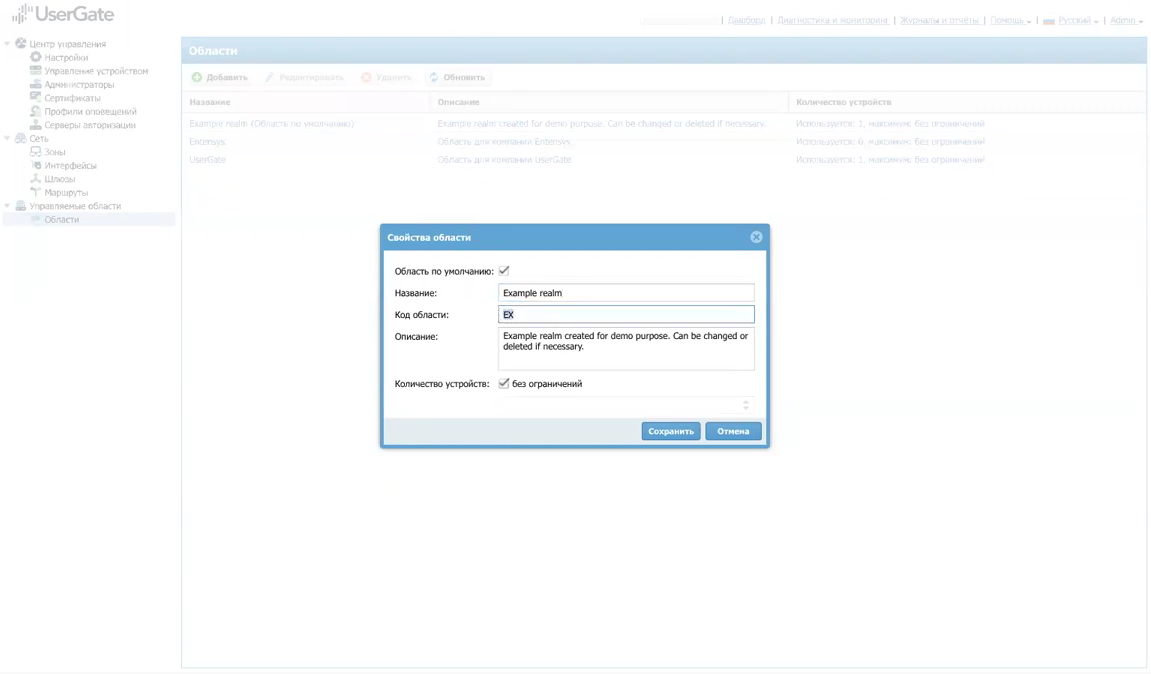The height and width of the screenshot is (674, 1151).
Task: Select Маршруты in the sidebar
Action: click(x=66, y=192)
